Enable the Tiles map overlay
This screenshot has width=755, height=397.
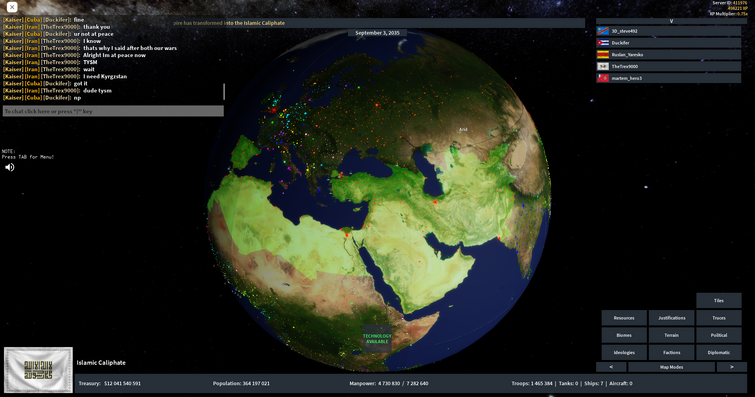(x=718, y=300)
